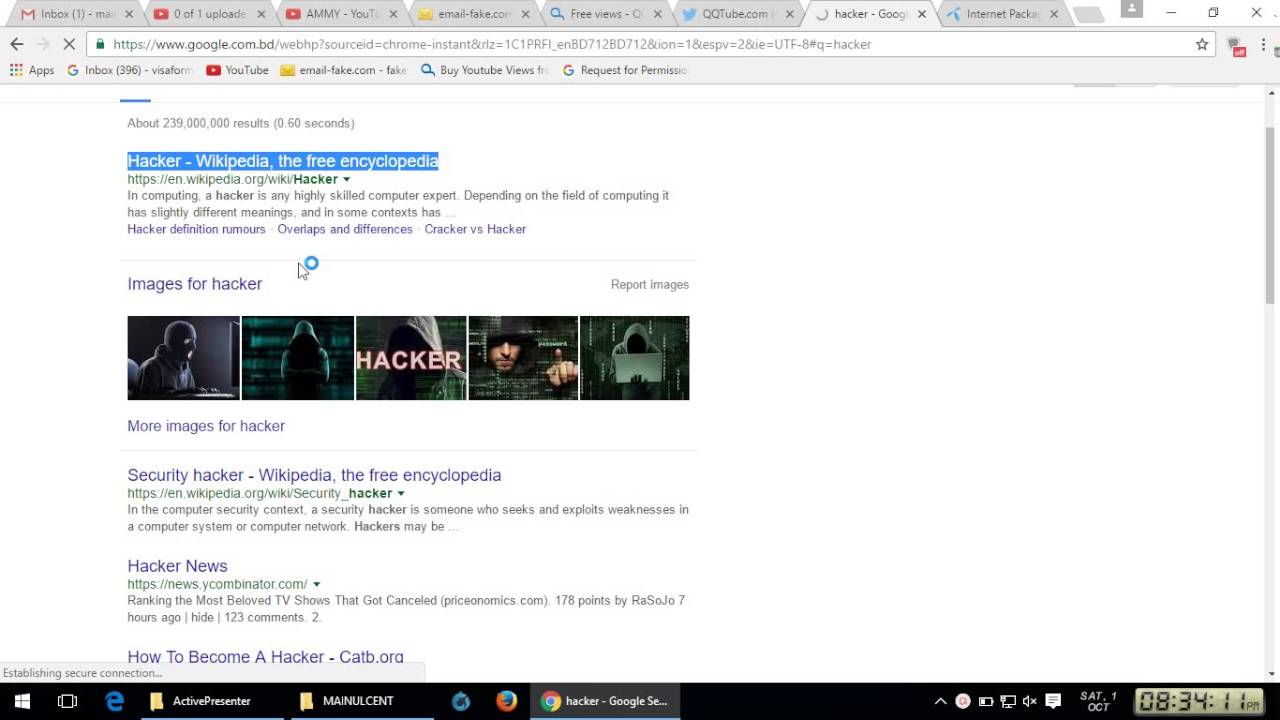Screen dimensions: 1280x720
Task: Open the Chrome three-dot menu
Action: tap(1264, 44)
